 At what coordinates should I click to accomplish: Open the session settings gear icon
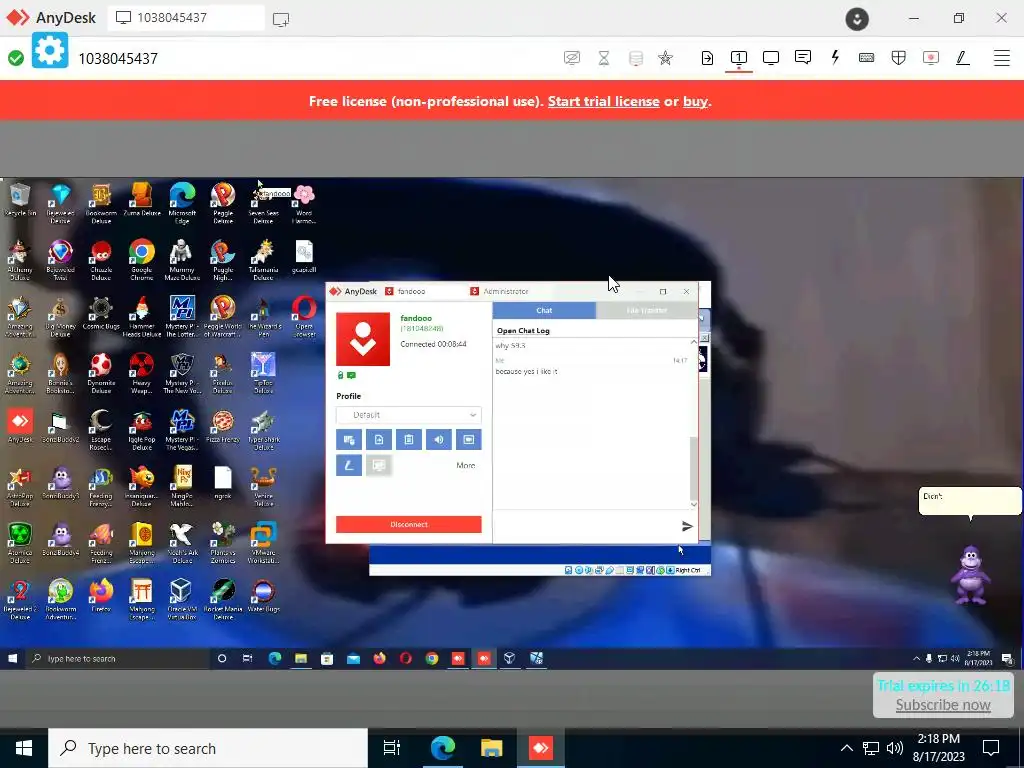click(50, 50)
